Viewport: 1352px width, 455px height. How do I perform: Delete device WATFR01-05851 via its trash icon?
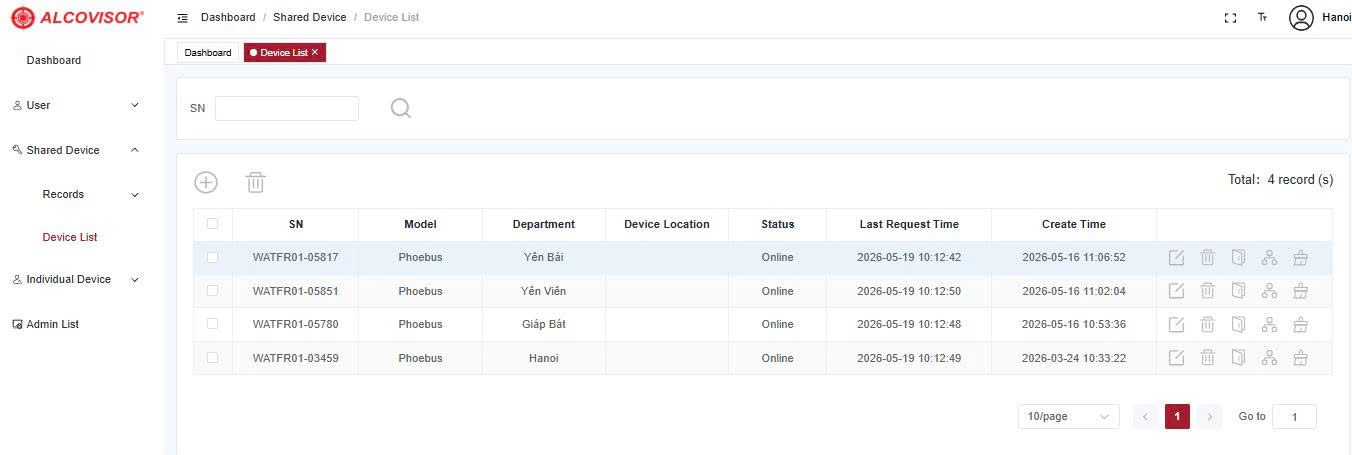point(1207,291)
